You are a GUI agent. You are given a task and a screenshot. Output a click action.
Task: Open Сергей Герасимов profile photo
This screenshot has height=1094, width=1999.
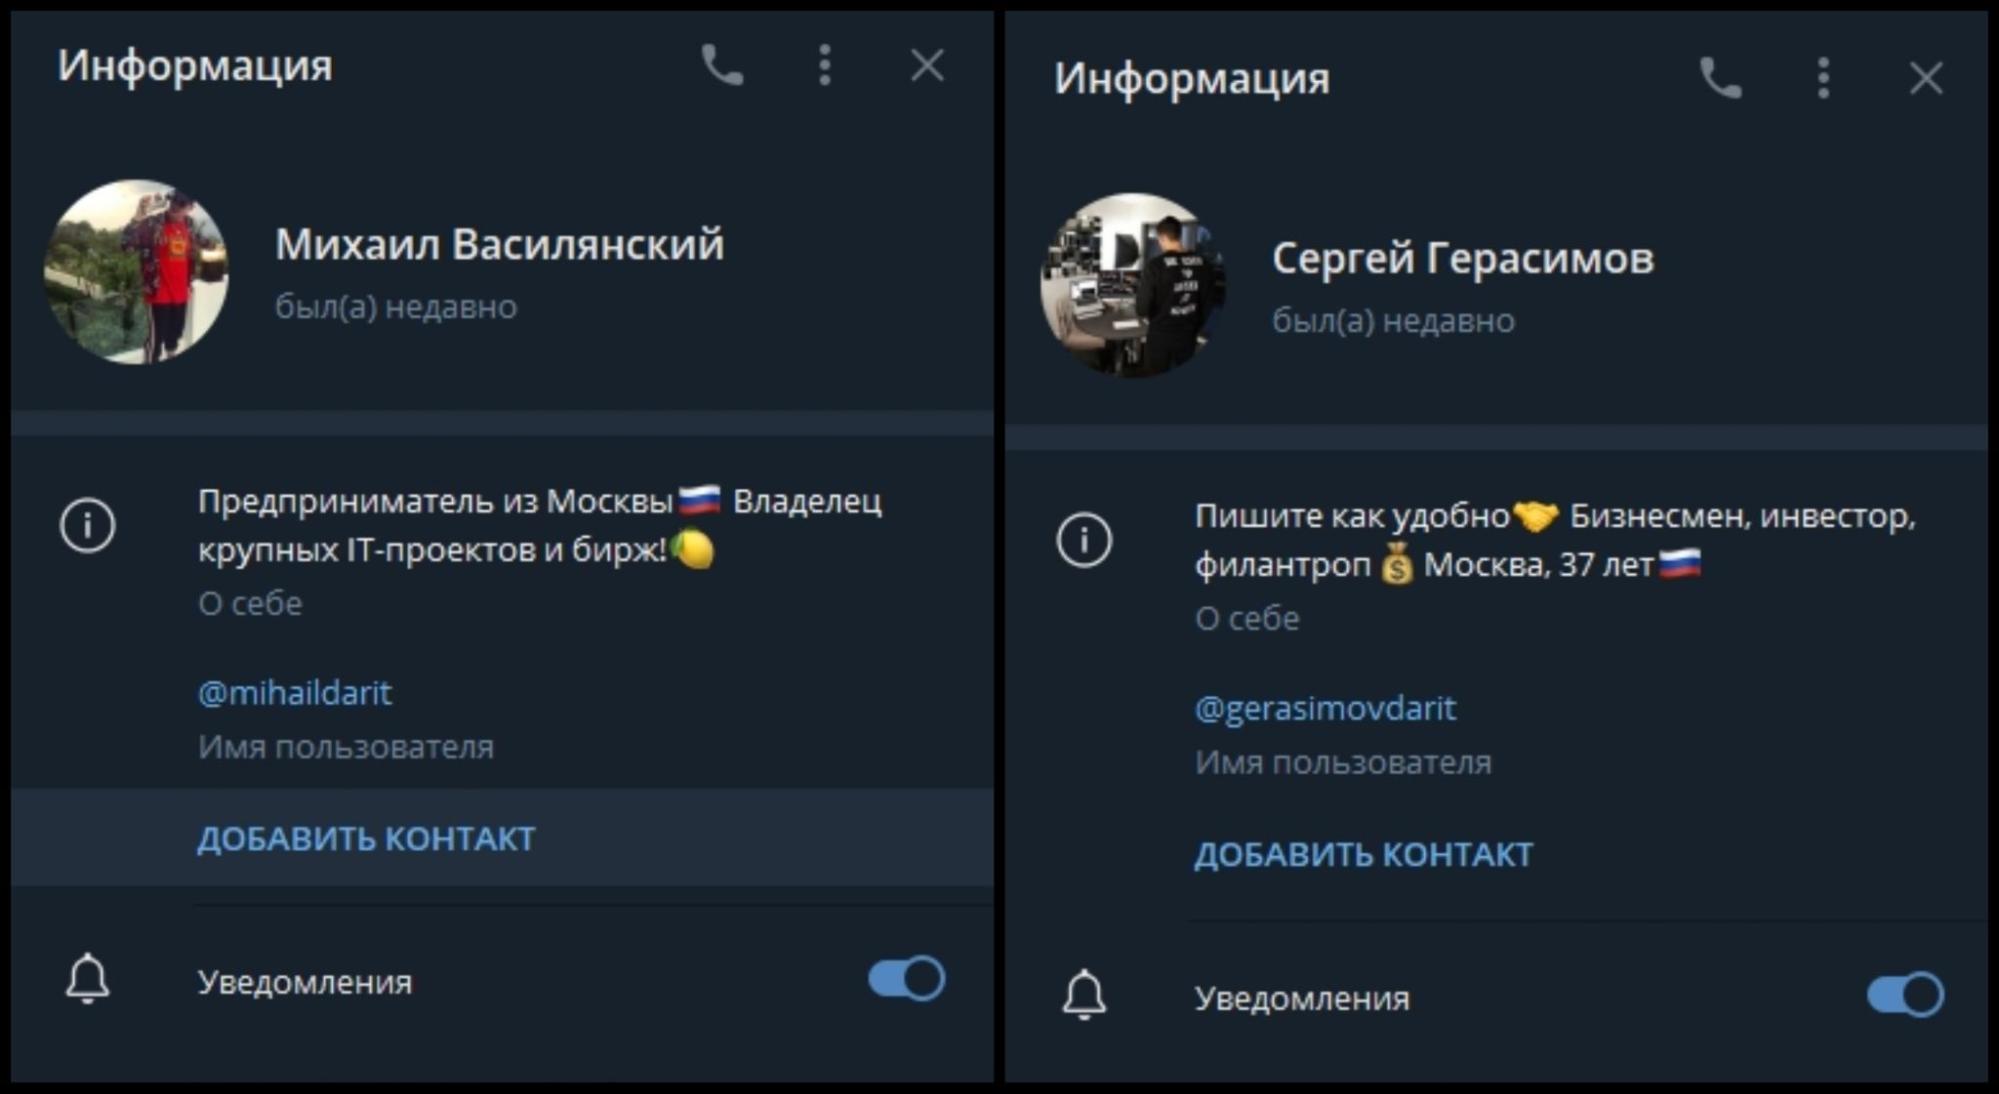click(x=1133, y=285)
